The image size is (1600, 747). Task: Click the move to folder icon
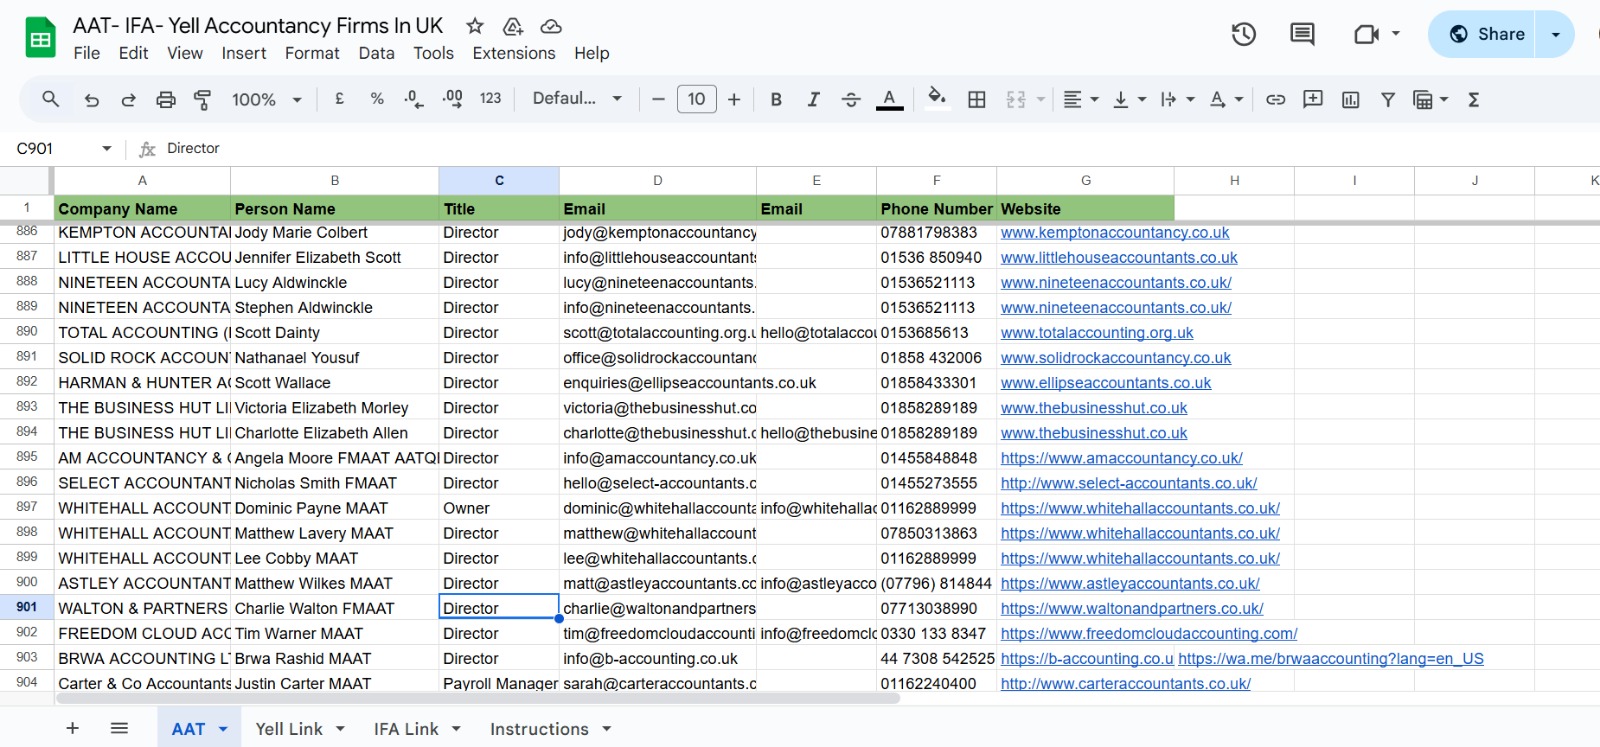pyautogui.click(x=513, y=26)
